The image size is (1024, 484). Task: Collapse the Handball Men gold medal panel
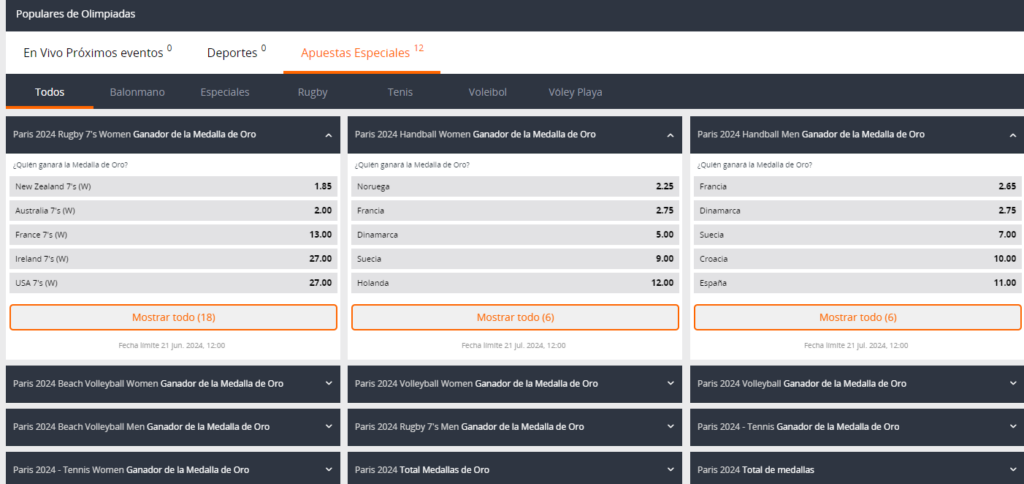[1012, 135]
